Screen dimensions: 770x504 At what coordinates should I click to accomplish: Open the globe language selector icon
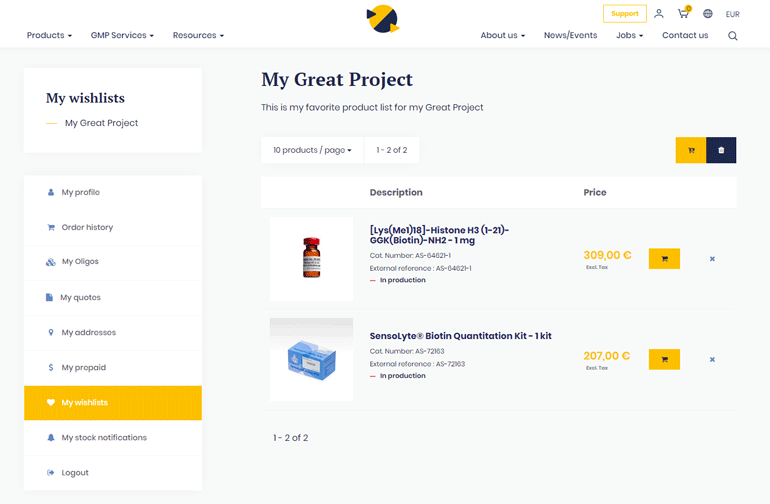(708, 14)
